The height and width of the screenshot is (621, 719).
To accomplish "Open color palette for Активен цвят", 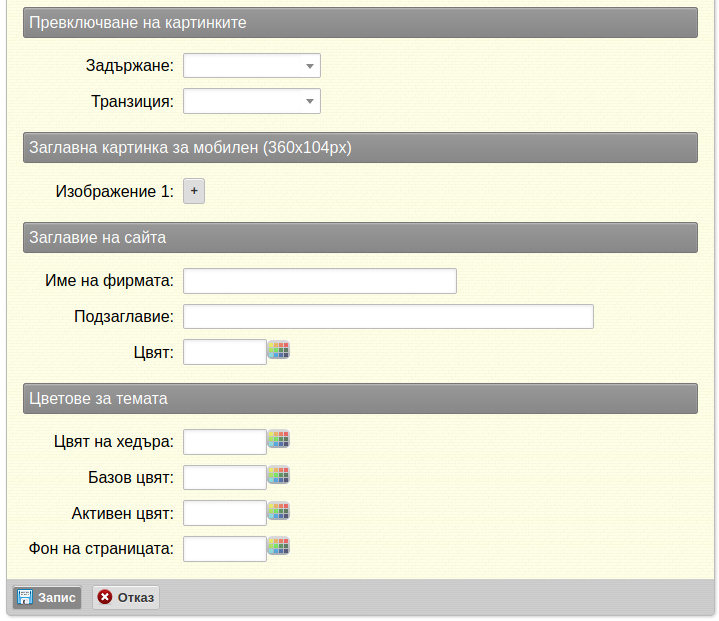I will coord(278,510).
